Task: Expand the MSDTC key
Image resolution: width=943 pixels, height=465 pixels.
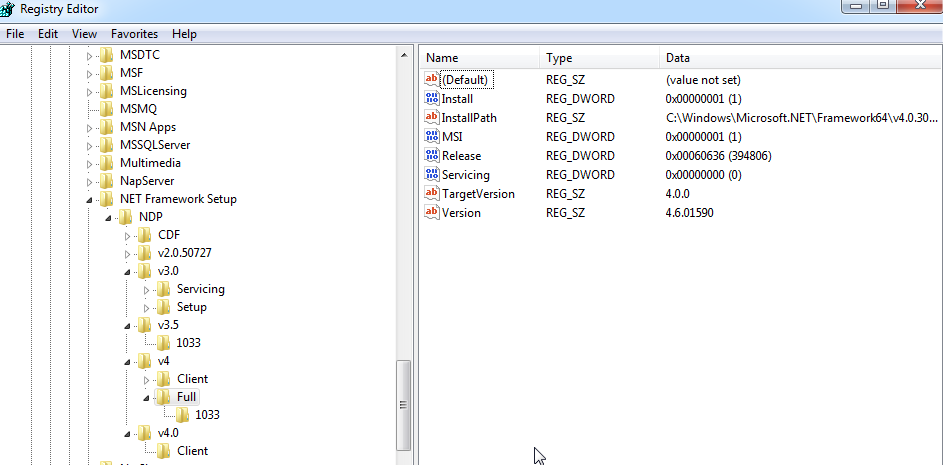Action: click(x=90, y=56)
